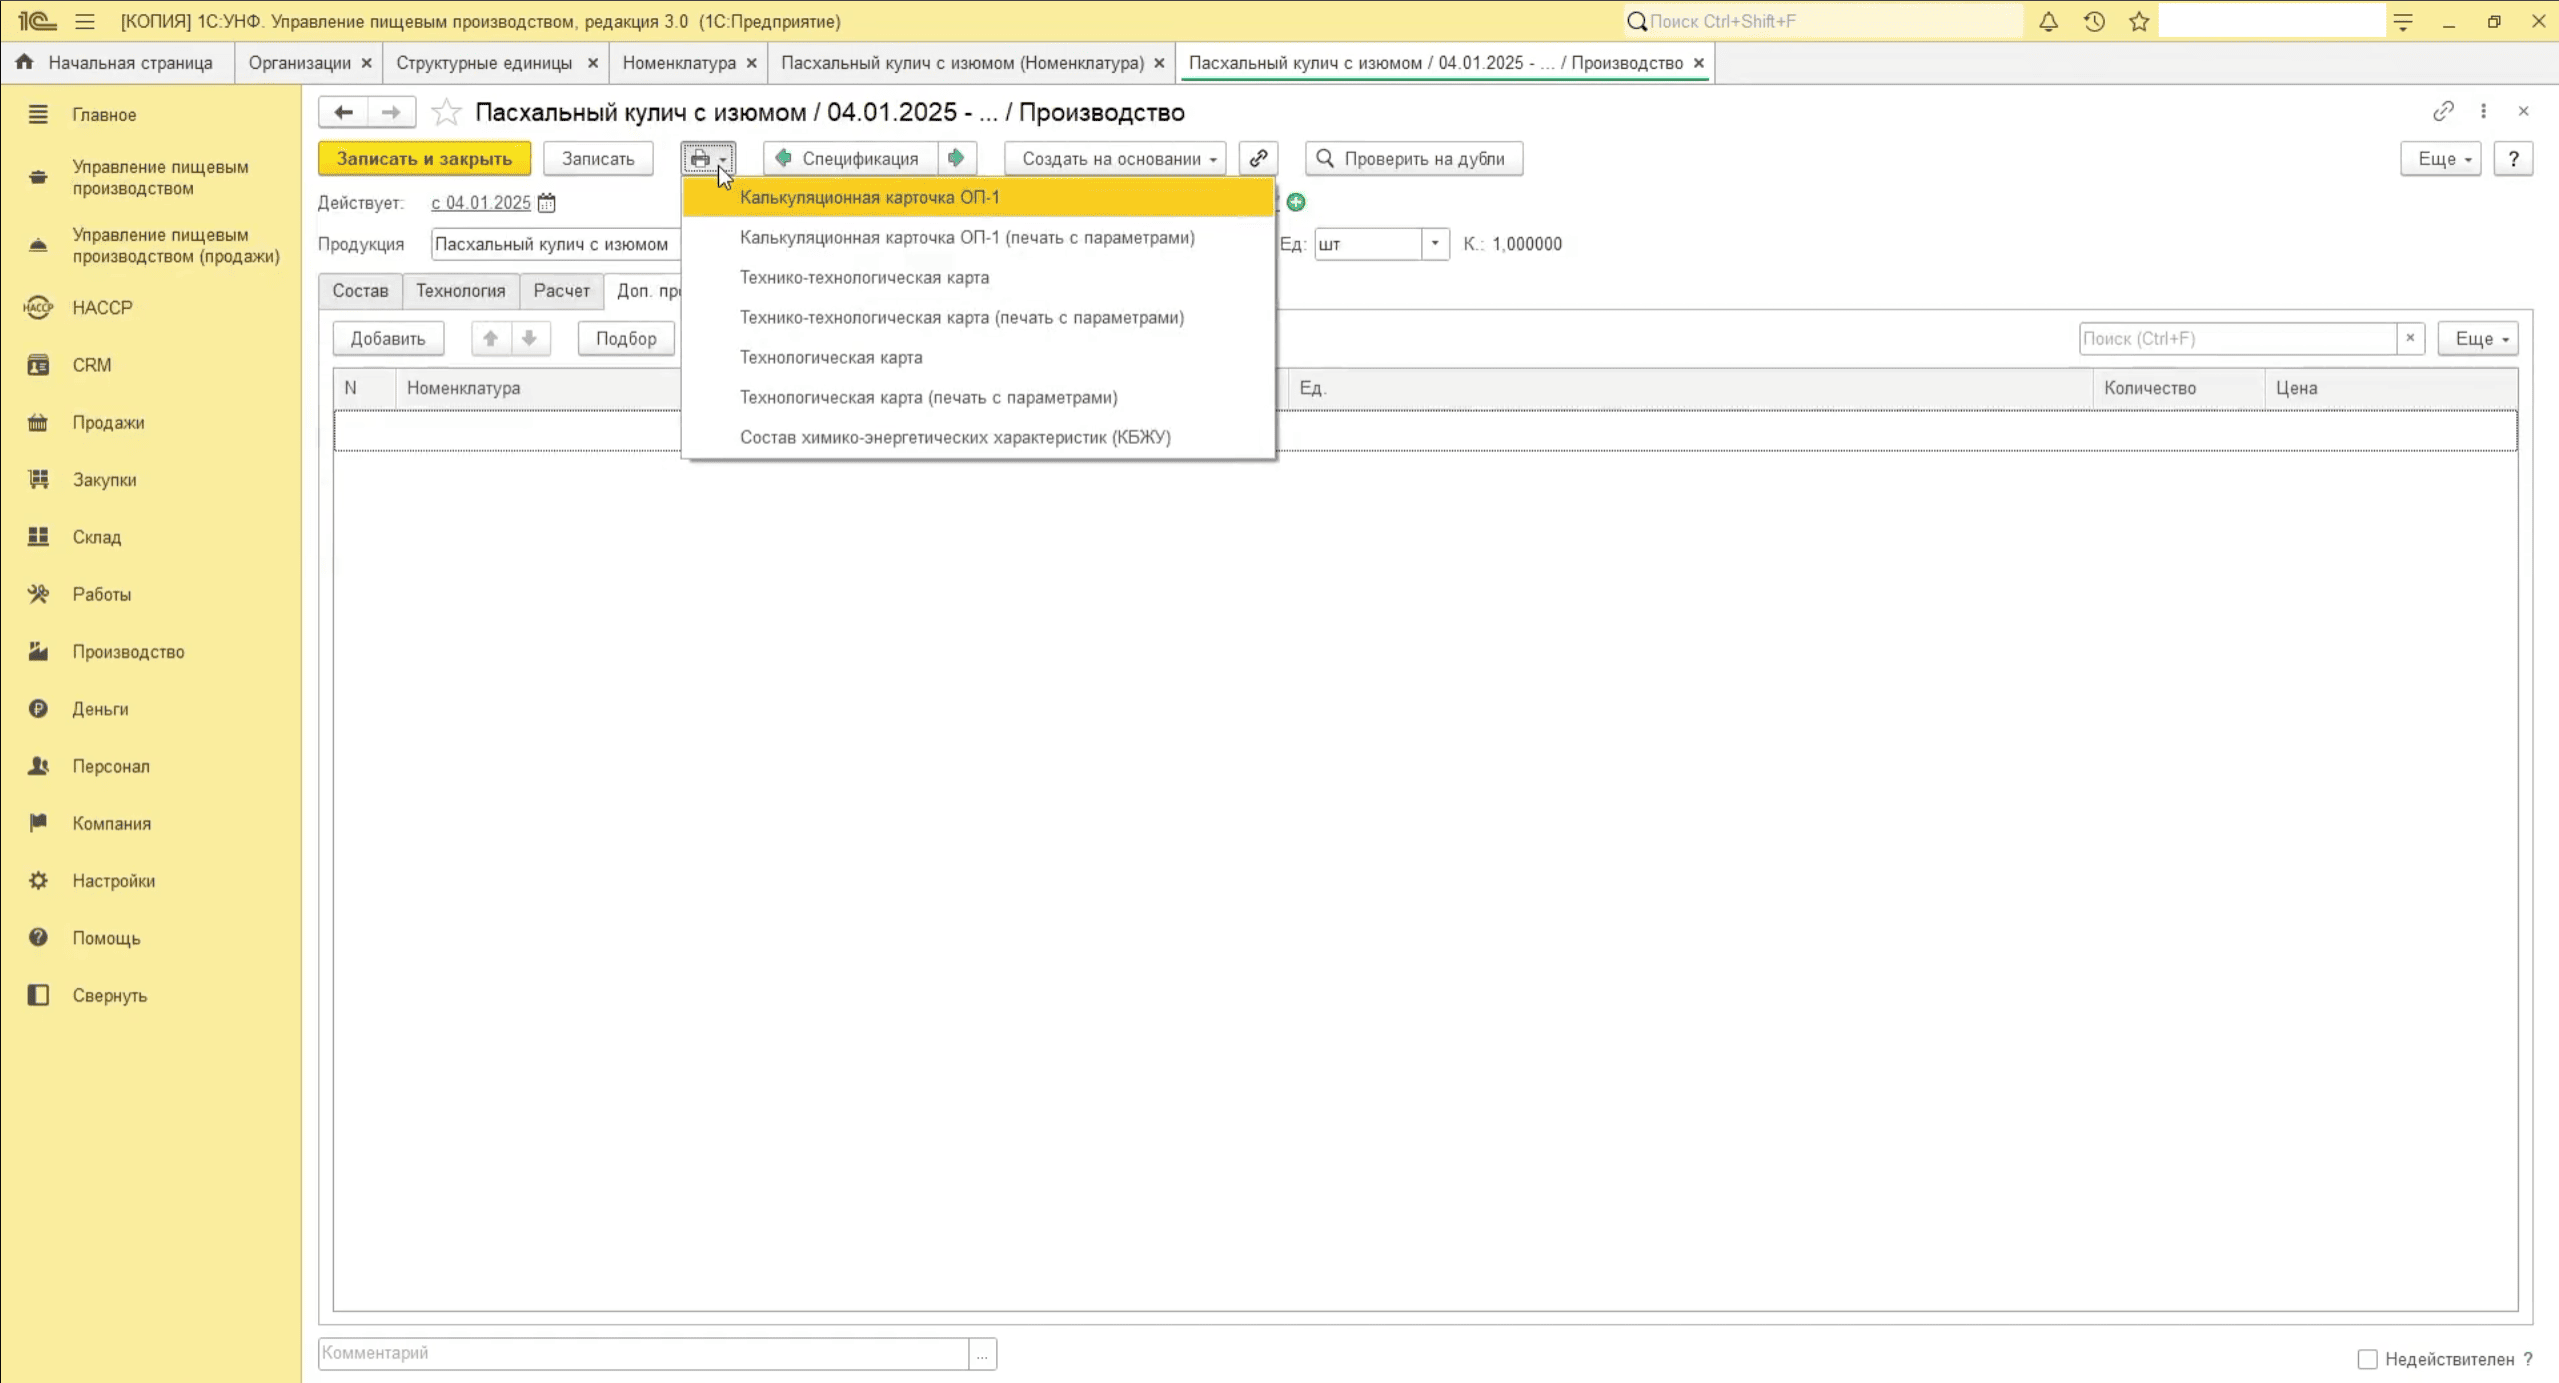Move row up arrow button

point(490,339)
